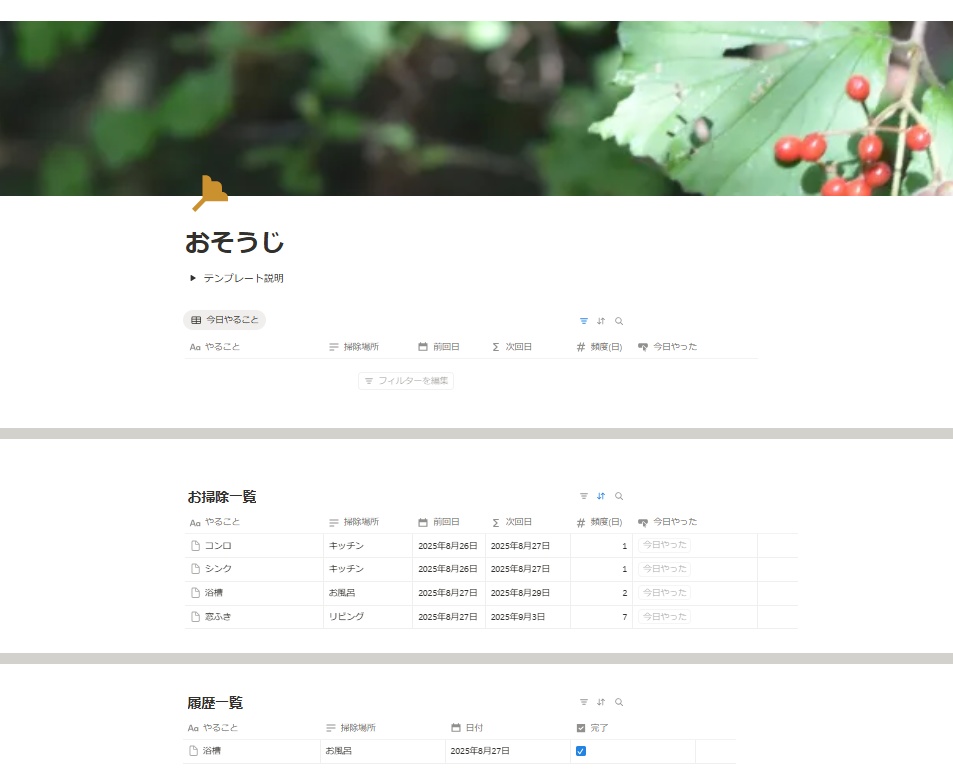Open the 窓ふき page icon in お掃除一覧
953x771 pixels.
195,617
